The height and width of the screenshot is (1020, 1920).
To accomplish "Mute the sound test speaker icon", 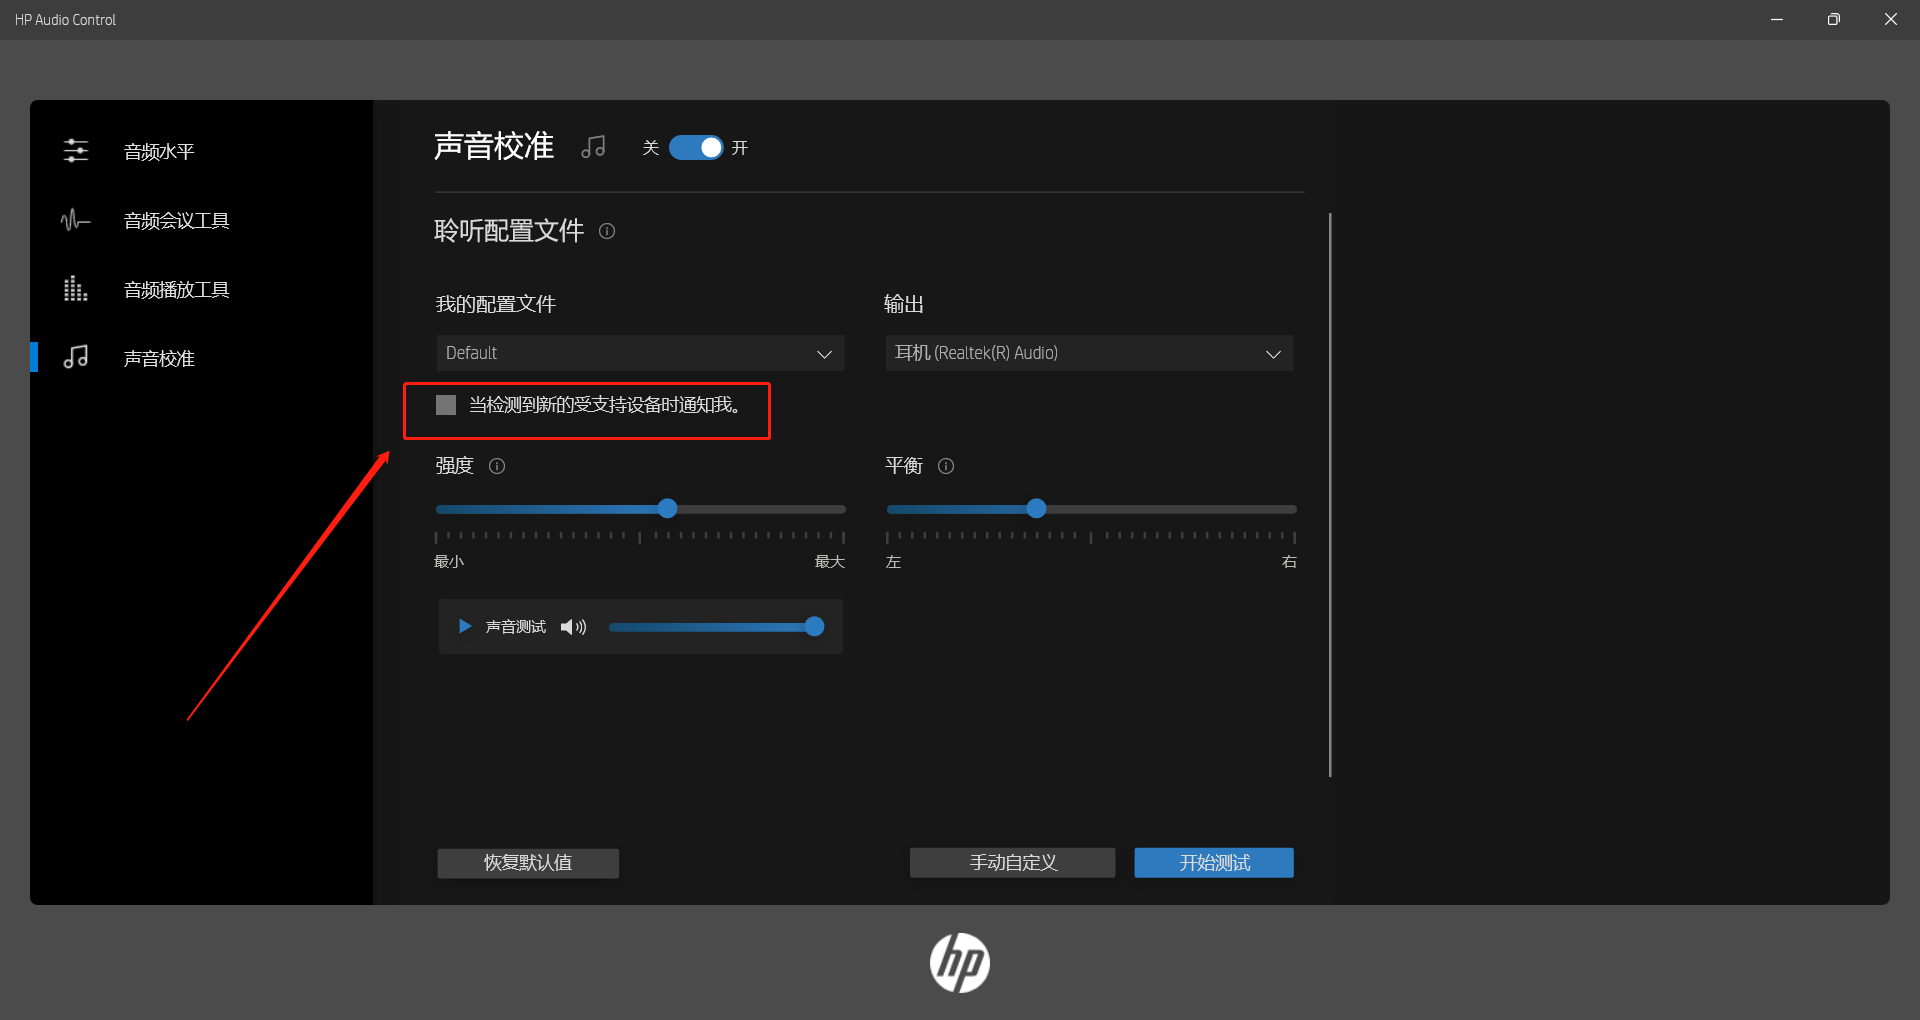I will point(573,627).
